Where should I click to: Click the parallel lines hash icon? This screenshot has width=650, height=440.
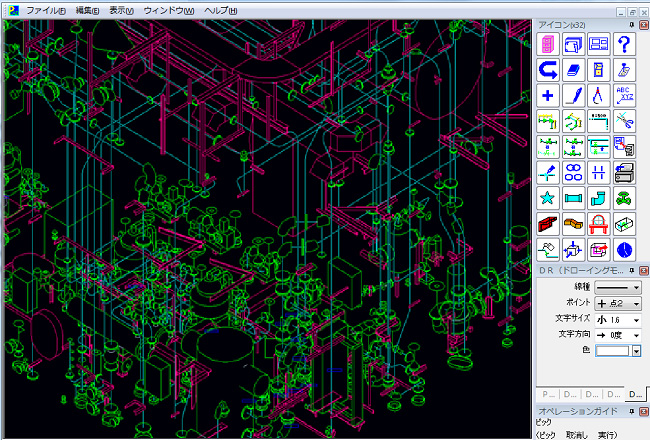(x=599, y=173)
